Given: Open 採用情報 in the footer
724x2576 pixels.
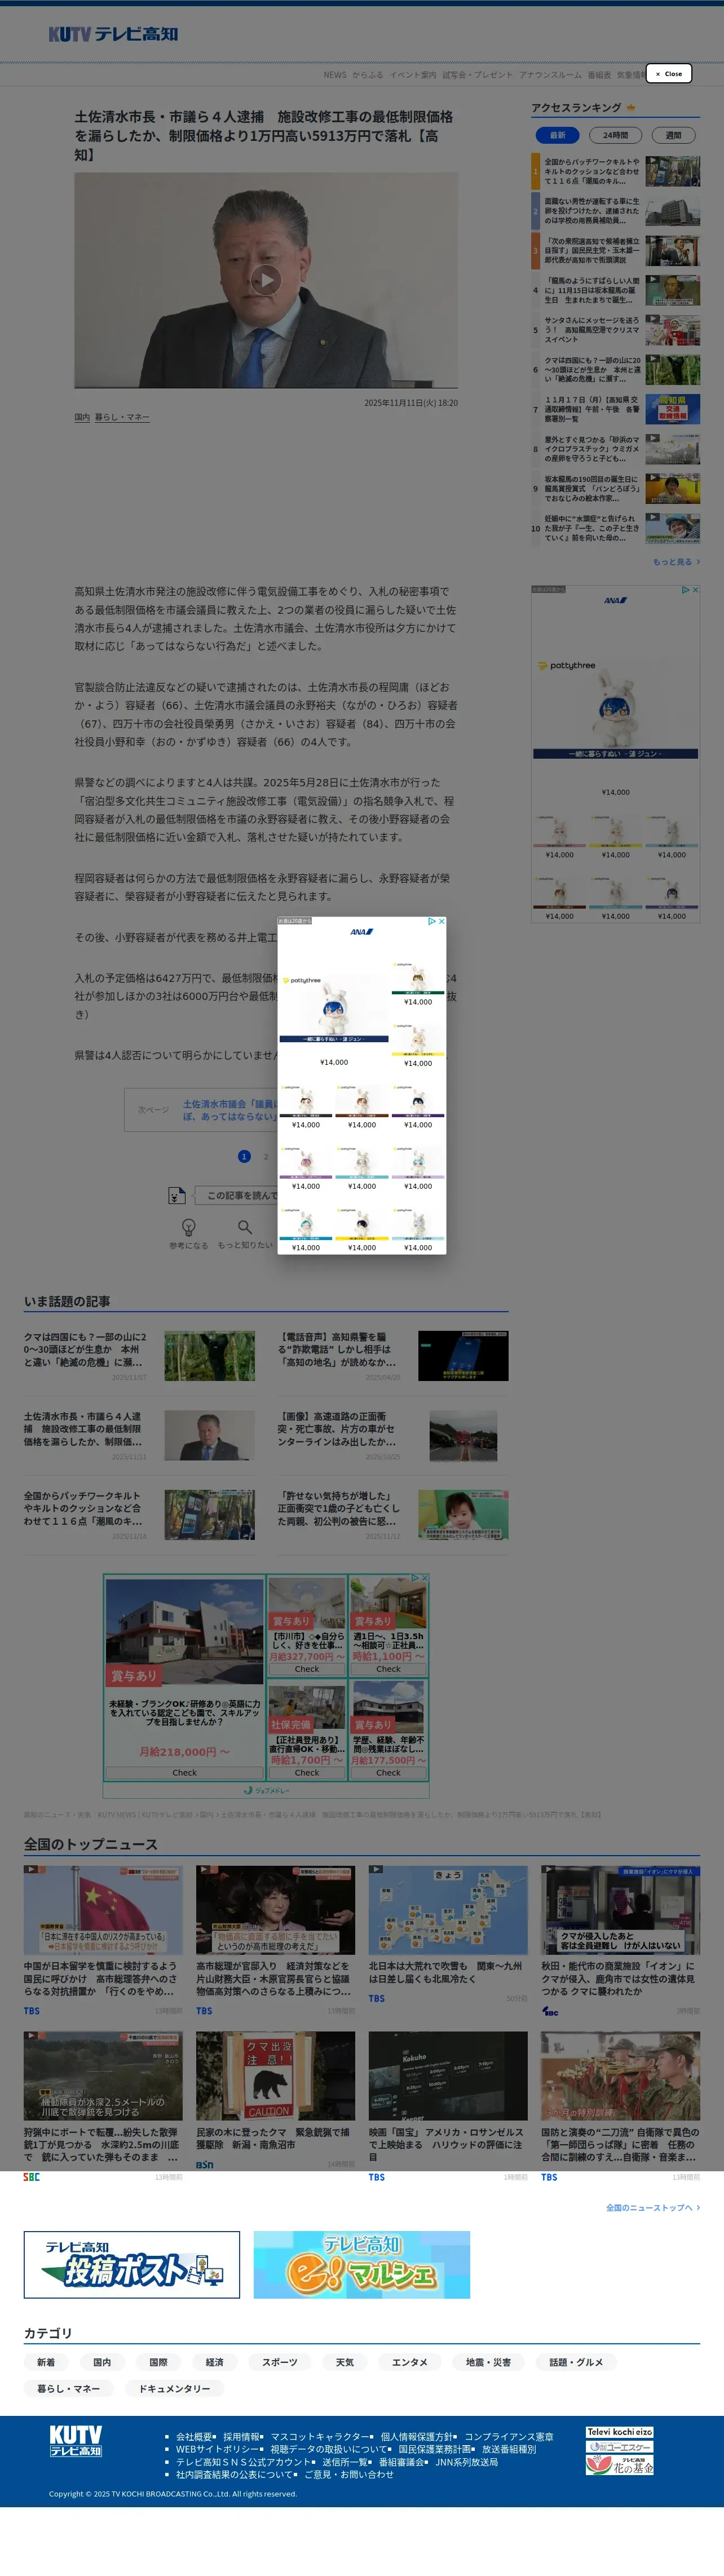Looking at the screenshot, I should (242, 2437).
